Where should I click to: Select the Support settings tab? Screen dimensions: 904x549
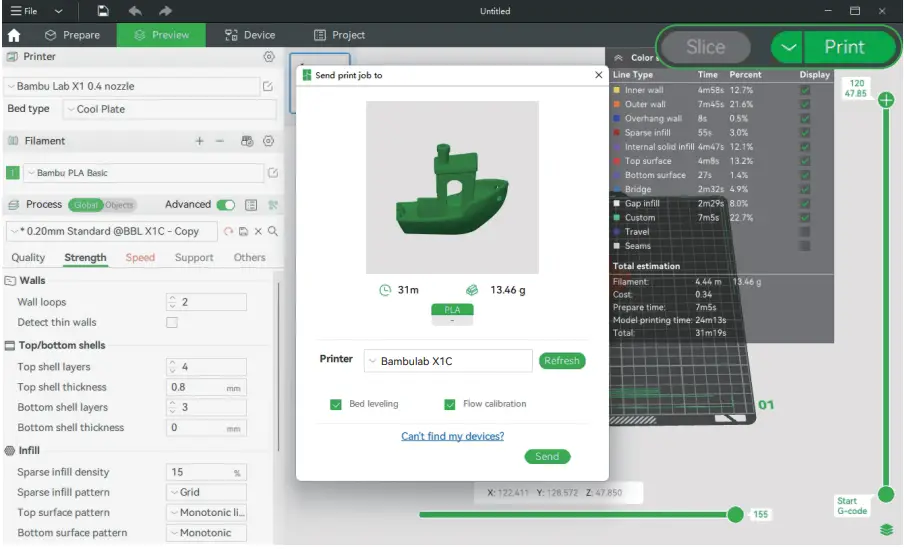coord(194,257)
